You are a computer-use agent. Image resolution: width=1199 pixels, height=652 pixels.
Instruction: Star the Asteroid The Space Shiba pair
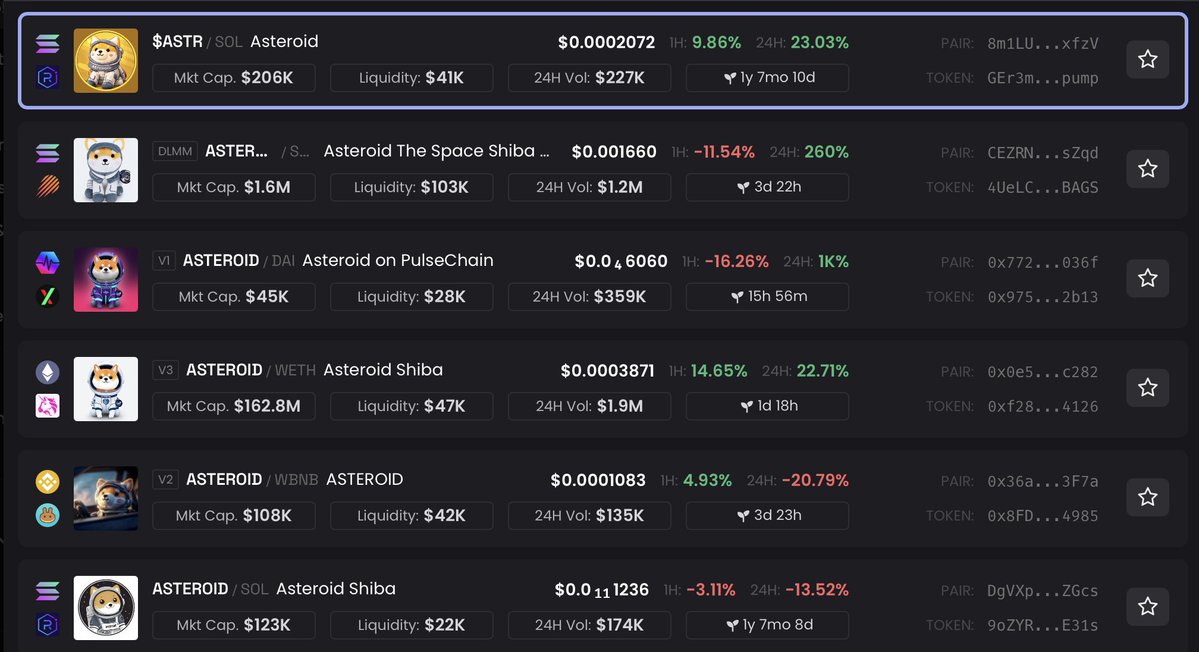(1147, 169)
